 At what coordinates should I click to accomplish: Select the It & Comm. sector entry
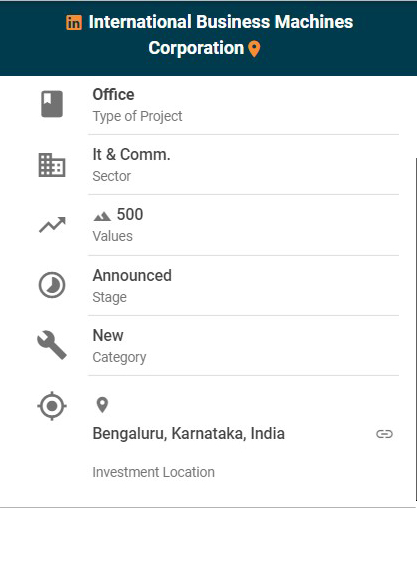(243, 165)
